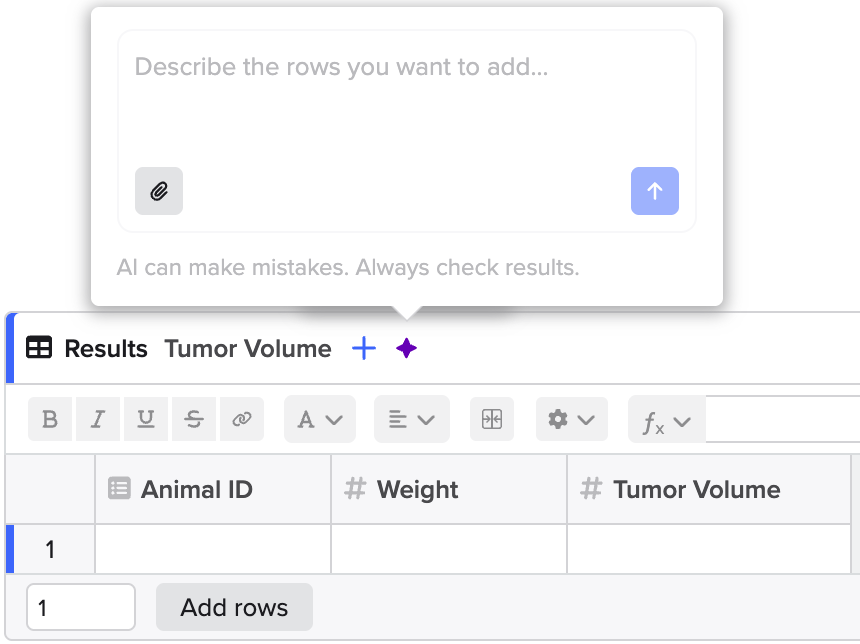The height and width of the screenshot is (644, 860).
Task: Insert a hyperlink with link icon
Action: [241, 420]
